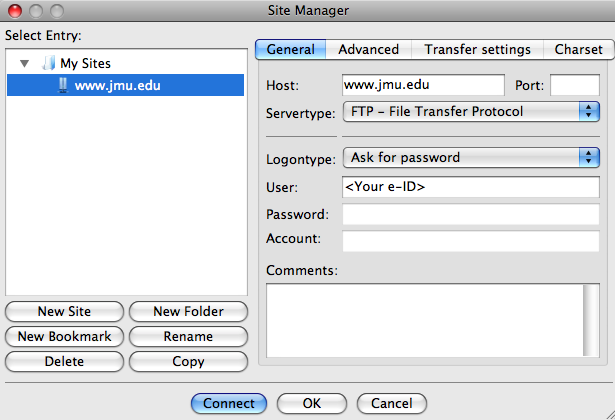The height and width of the screenshot is (420, 615).
Task: Create a New Folder
Action: pos(188,311)
